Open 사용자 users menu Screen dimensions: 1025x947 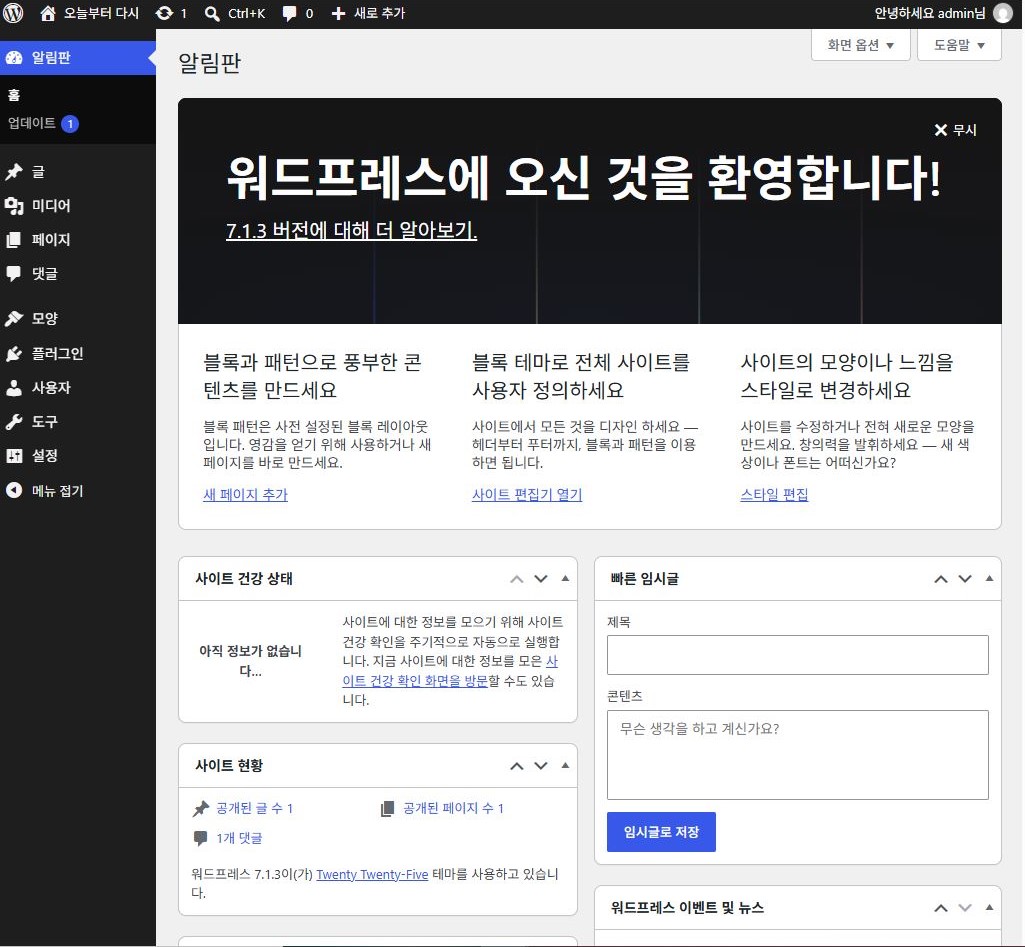(78, 388)
